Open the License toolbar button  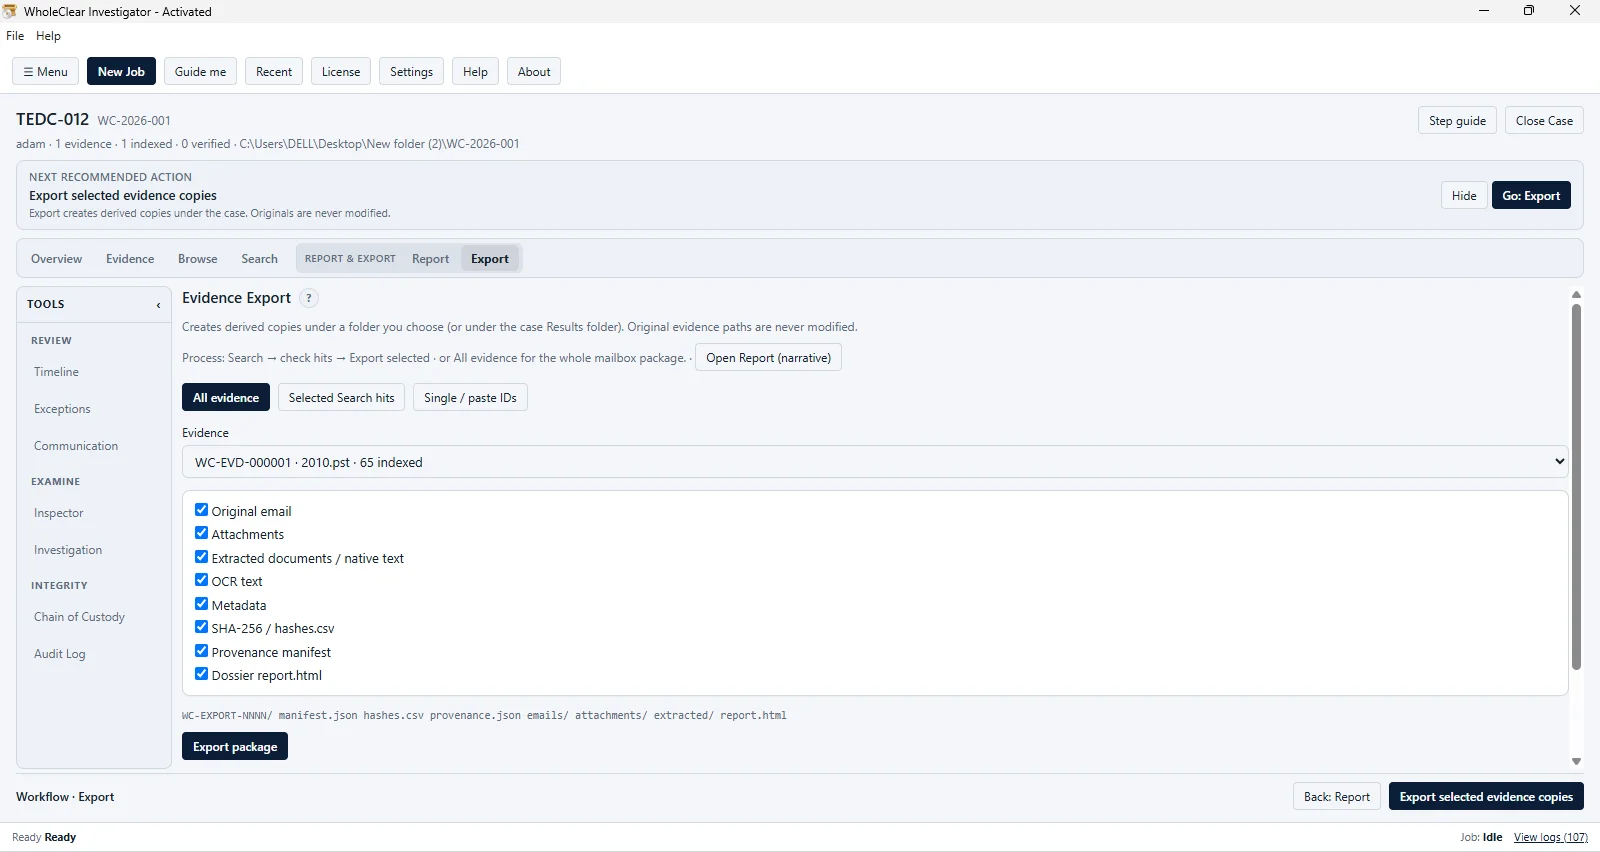[341, 72]
